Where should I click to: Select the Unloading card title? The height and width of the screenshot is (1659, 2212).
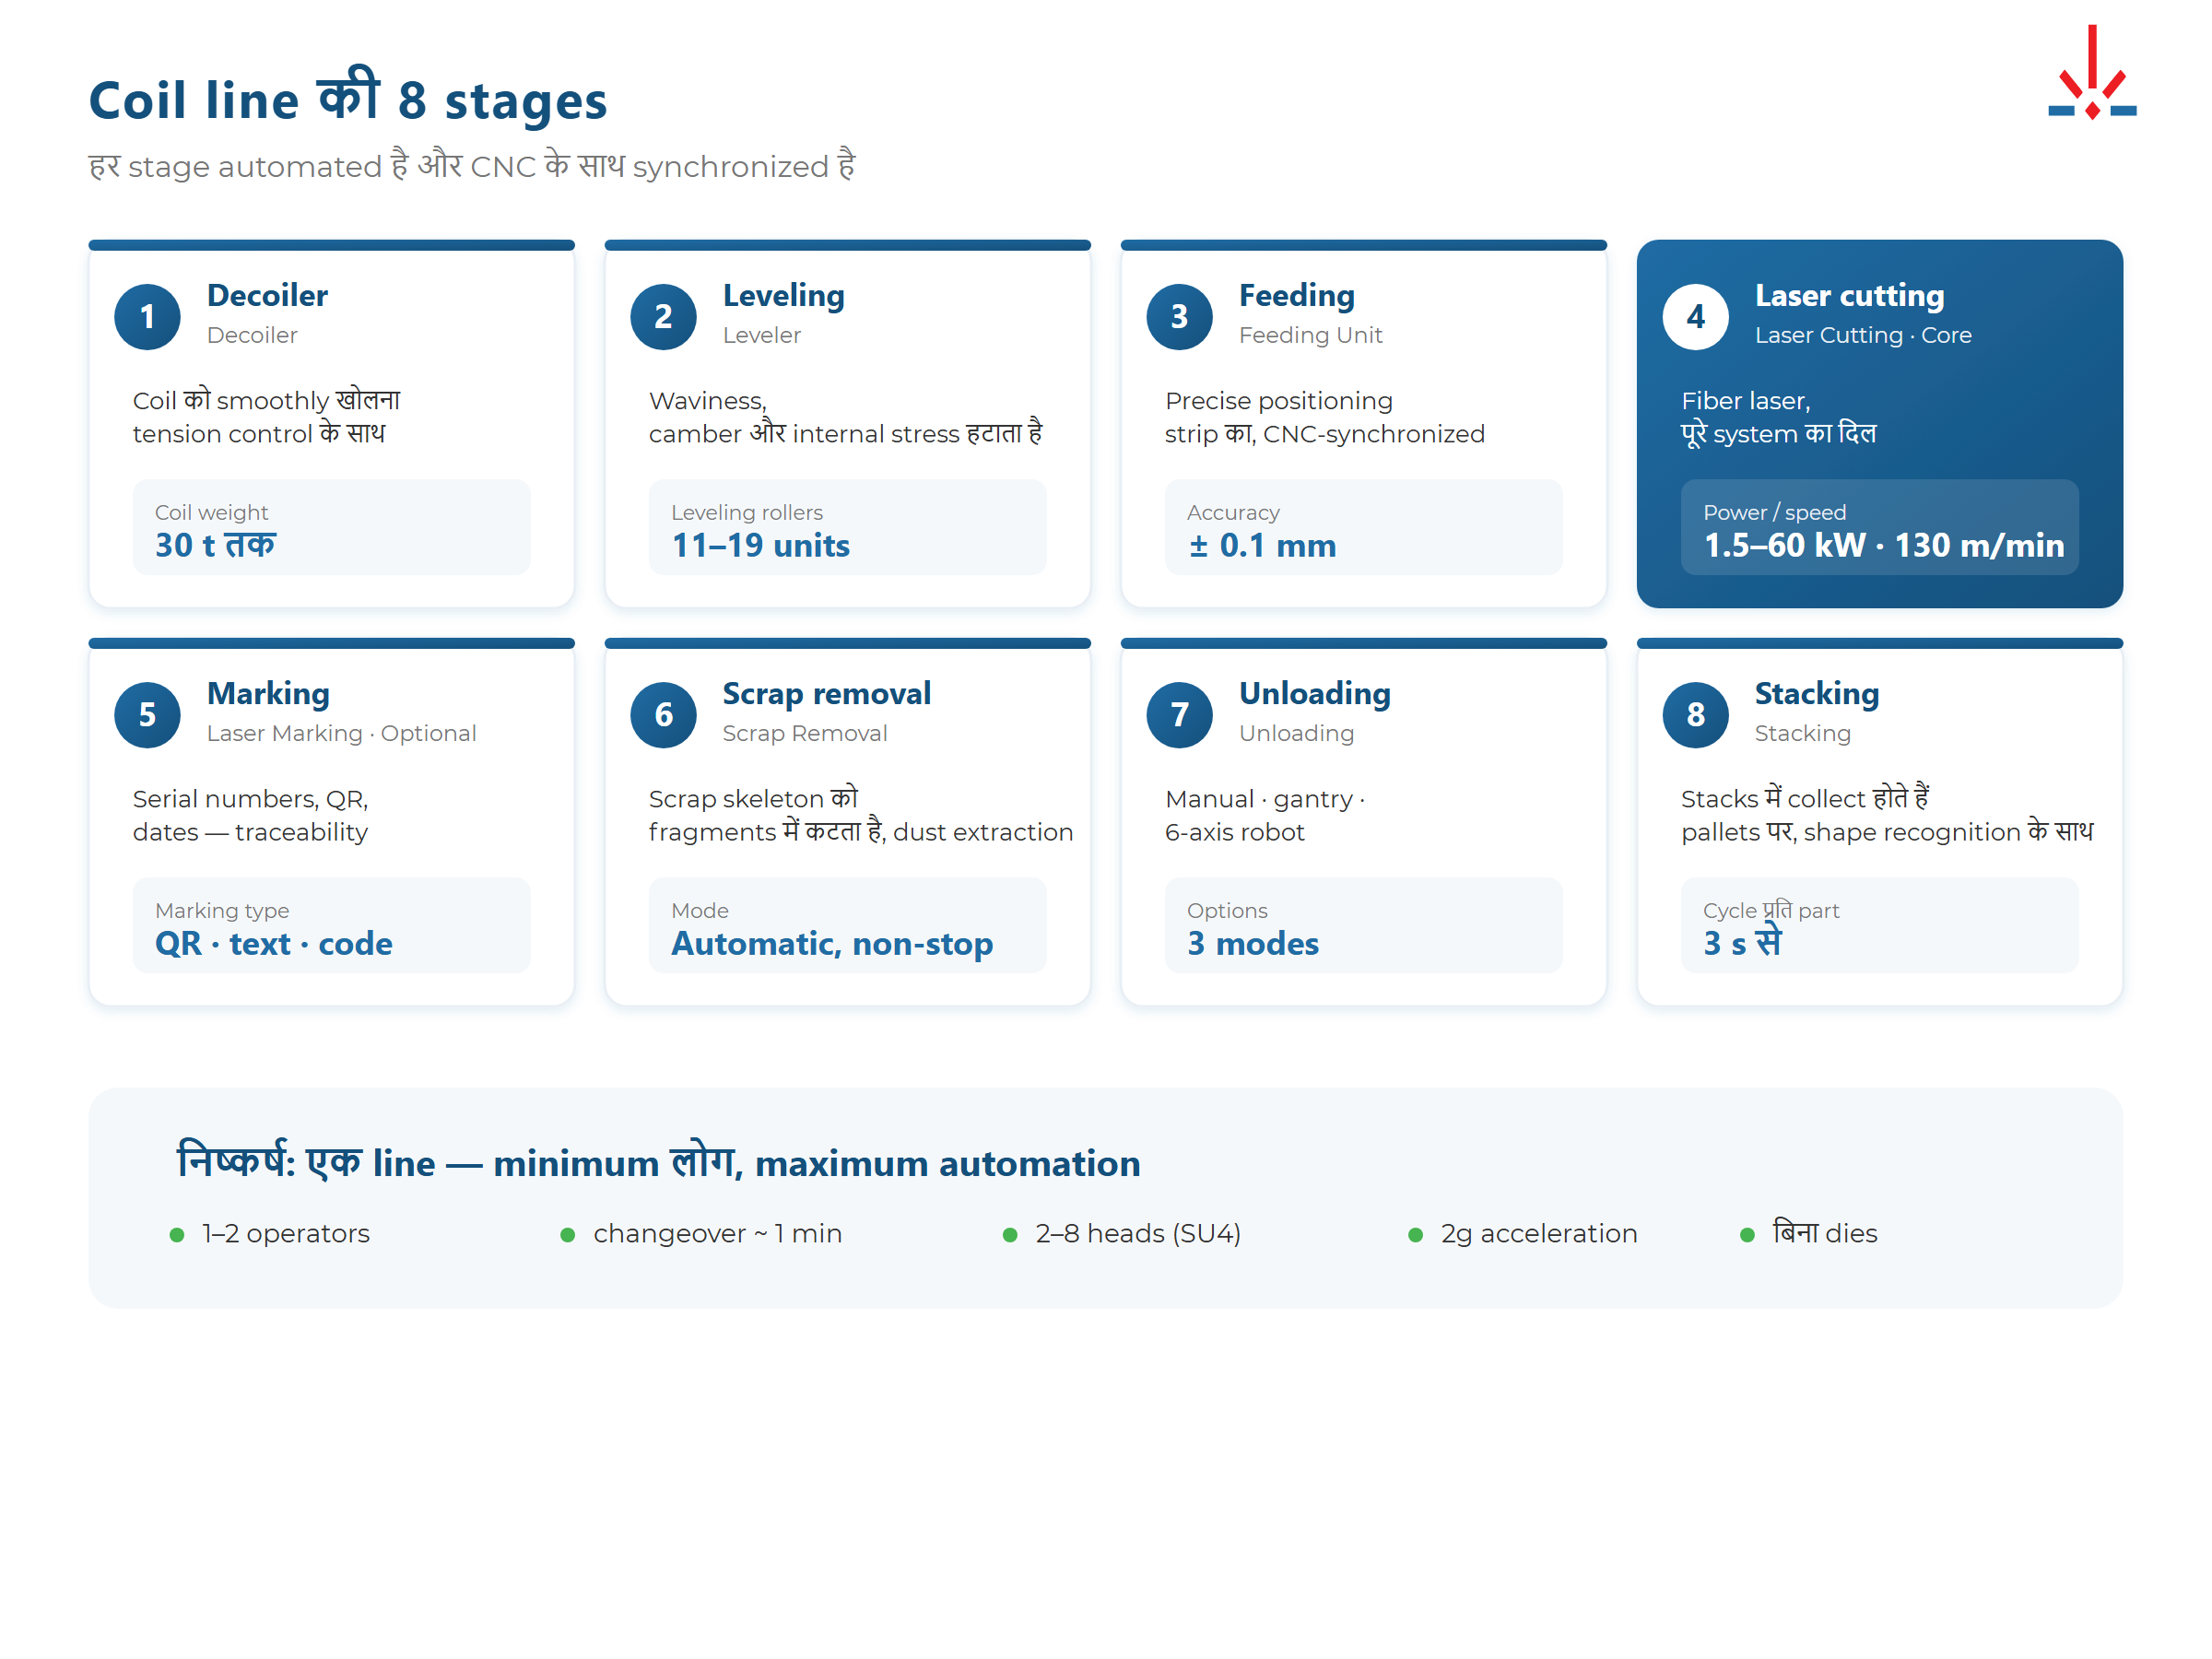click(x=1315, y=694)
